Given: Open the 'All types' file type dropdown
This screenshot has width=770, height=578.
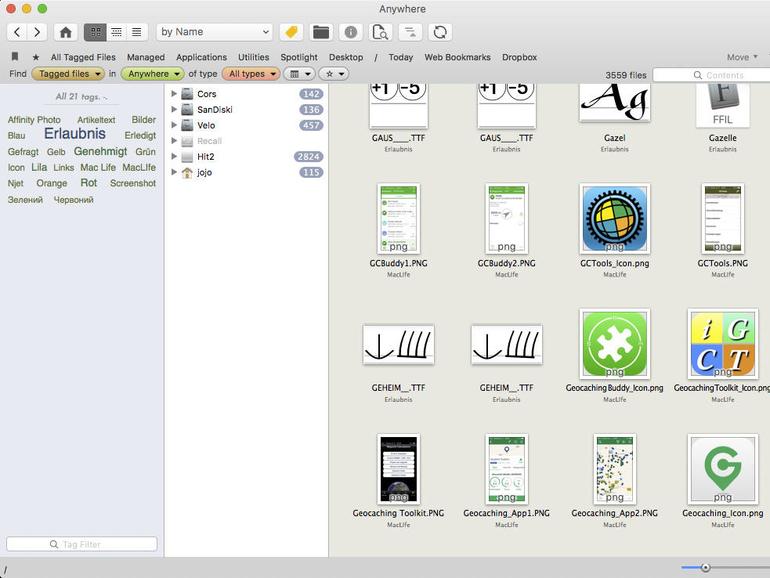Looking at the screenshot, I should (x=251, y=74).
